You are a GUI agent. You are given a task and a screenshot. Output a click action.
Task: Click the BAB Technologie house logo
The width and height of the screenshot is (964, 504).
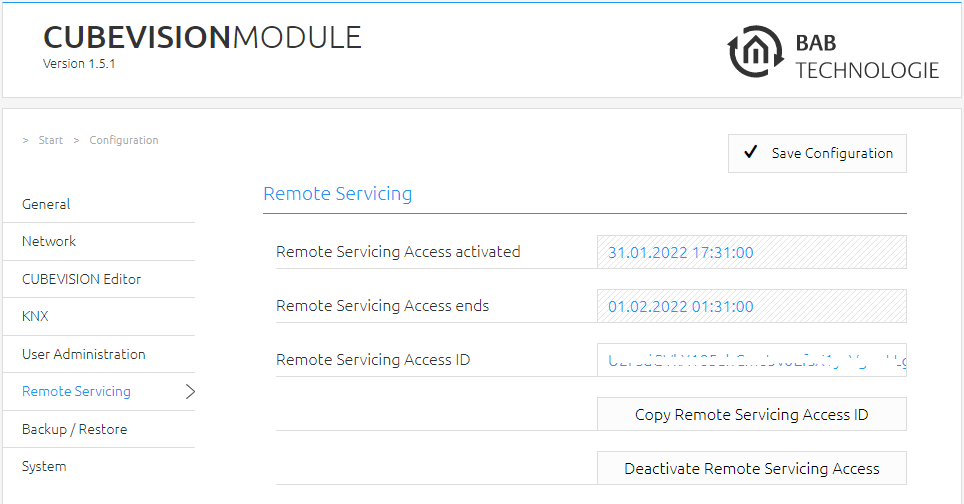tap(756, 52)
